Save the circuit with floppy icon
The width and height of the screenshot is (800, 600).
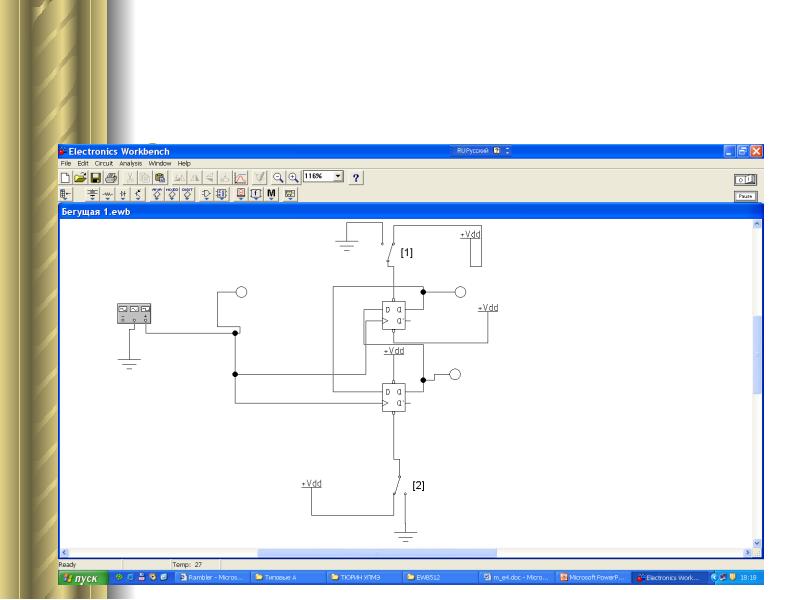click(95, 178)
